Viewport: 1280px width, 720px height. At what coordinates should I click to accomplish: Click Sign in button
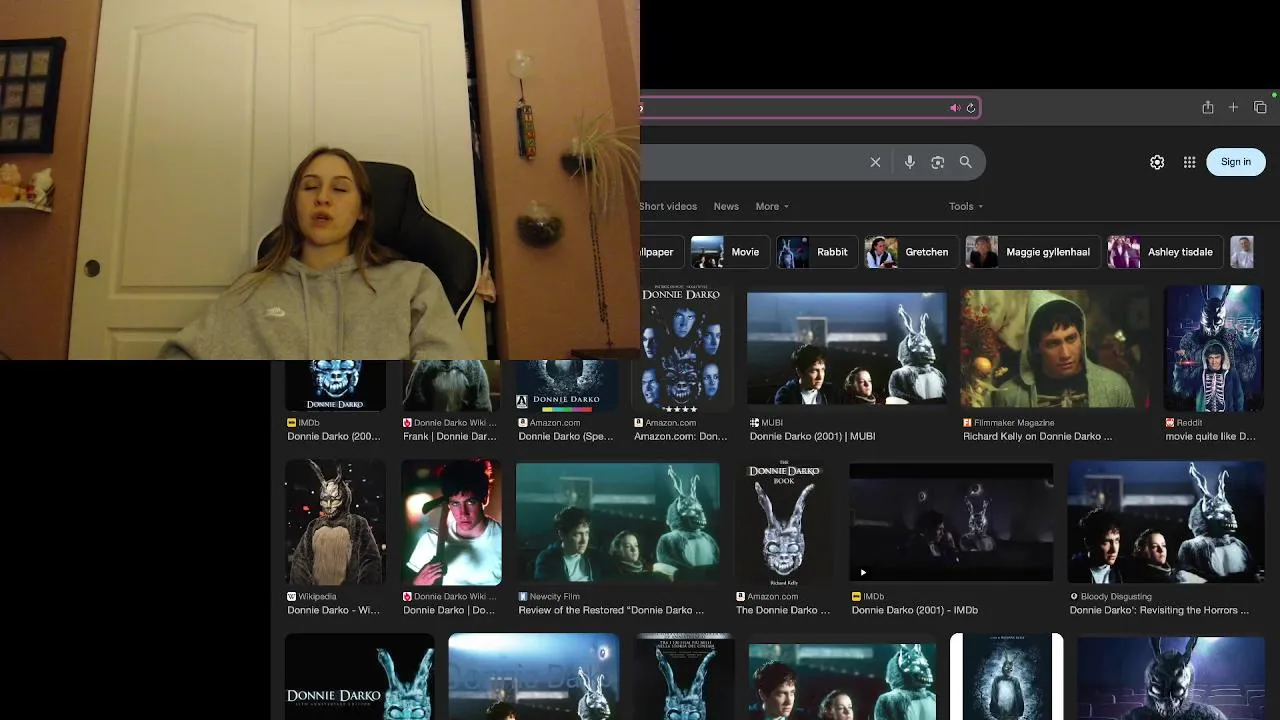(x=1236, y=162)
